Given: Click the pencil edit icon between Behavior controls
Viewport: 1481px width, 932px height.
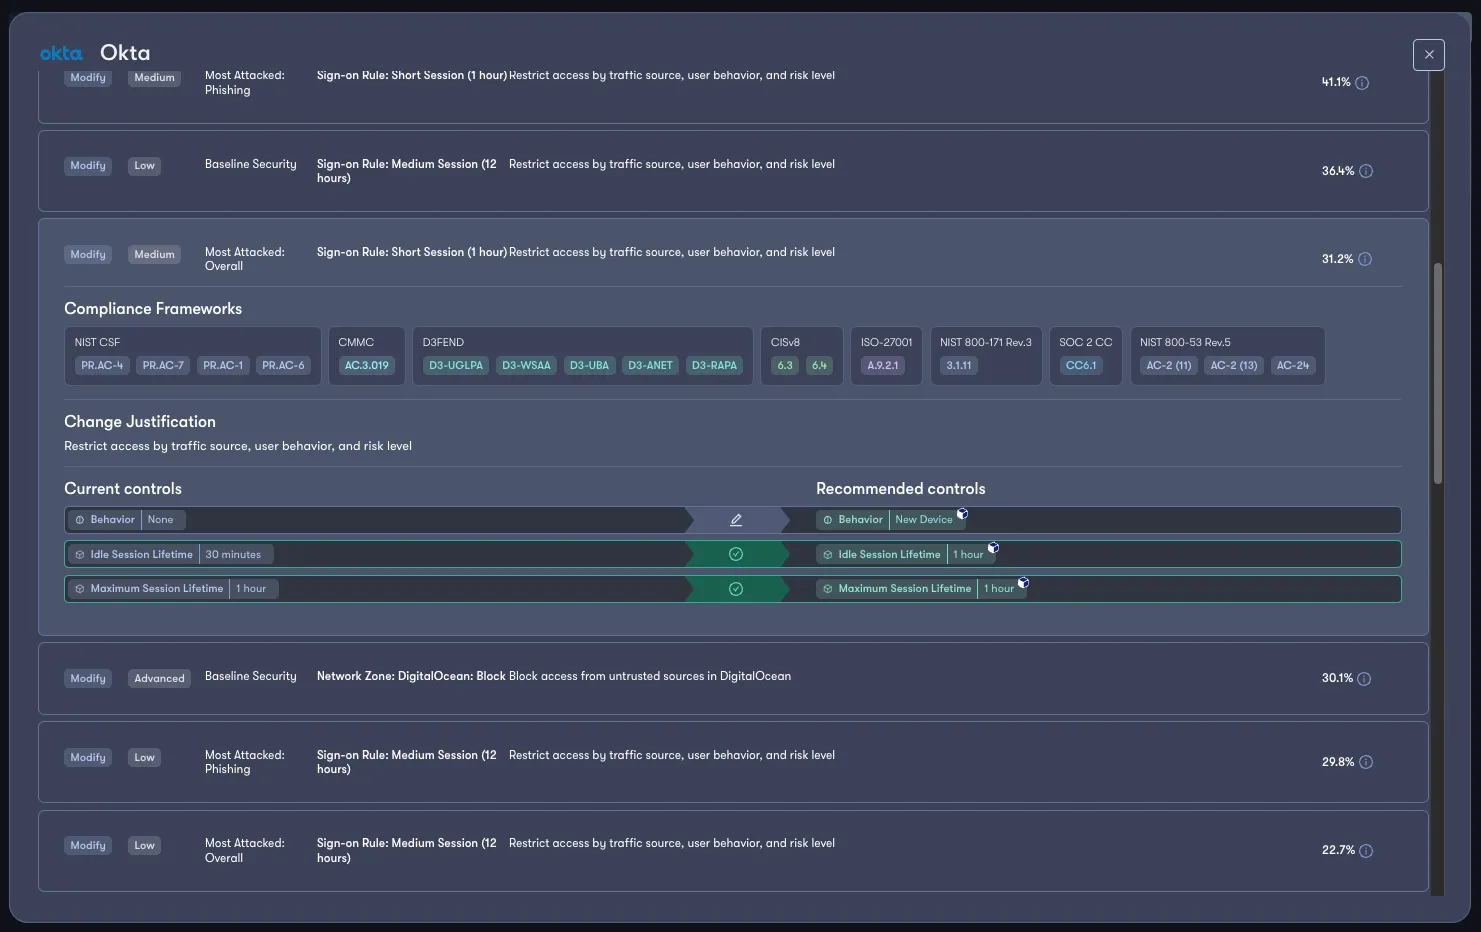Looking at the screenshot, I should point(735,519).
